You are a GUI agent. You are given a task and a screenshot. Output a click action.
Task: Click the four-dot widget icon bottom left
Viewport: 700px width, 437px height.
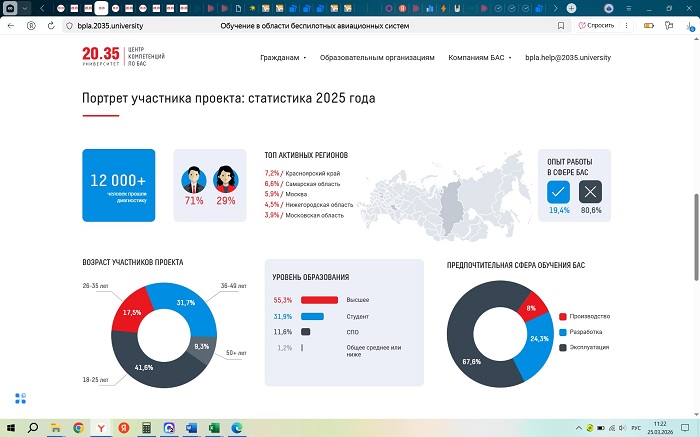coord(20,398)
